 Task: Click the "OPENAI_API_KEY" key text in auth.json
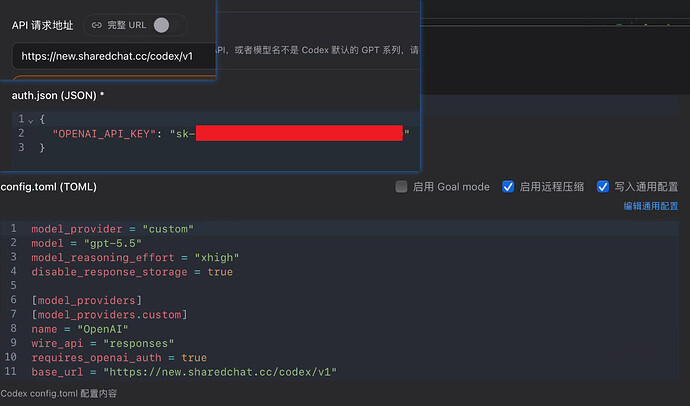104,134
